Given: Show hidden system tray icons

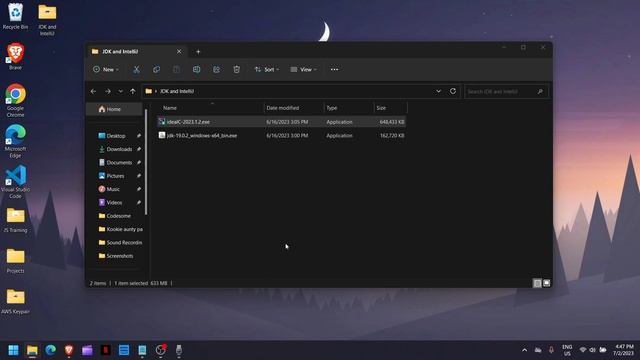Looking at the screenshot, I should point(524,350).
